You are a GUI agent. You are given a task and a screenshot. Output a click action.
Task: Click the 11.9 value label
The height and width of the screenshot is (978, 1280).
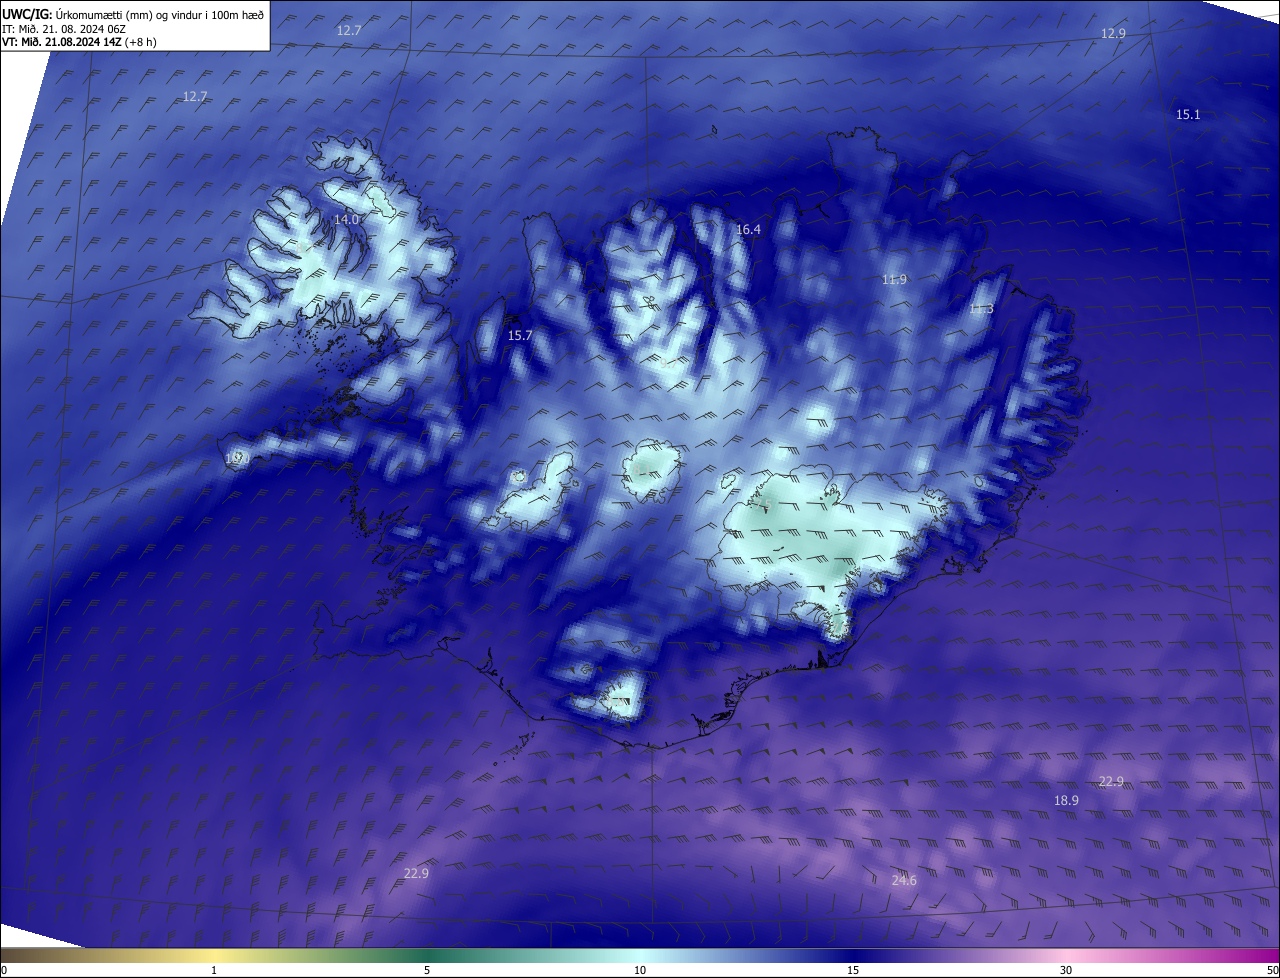[894, 280]
